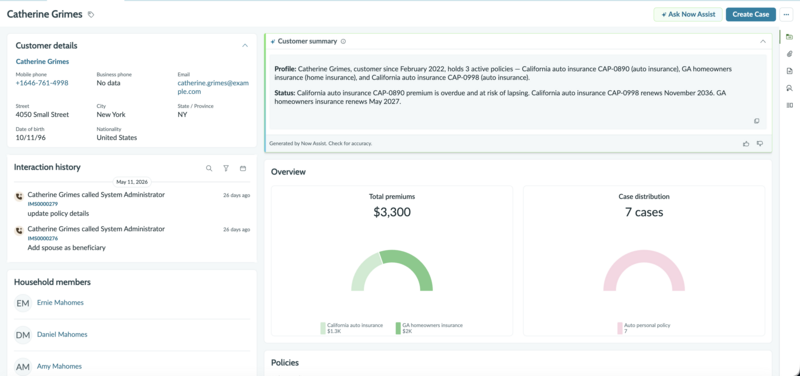This screenshot has height=376, width=800.
Task: Collapse the Customer summary card
Action: [x=763, y=41]
